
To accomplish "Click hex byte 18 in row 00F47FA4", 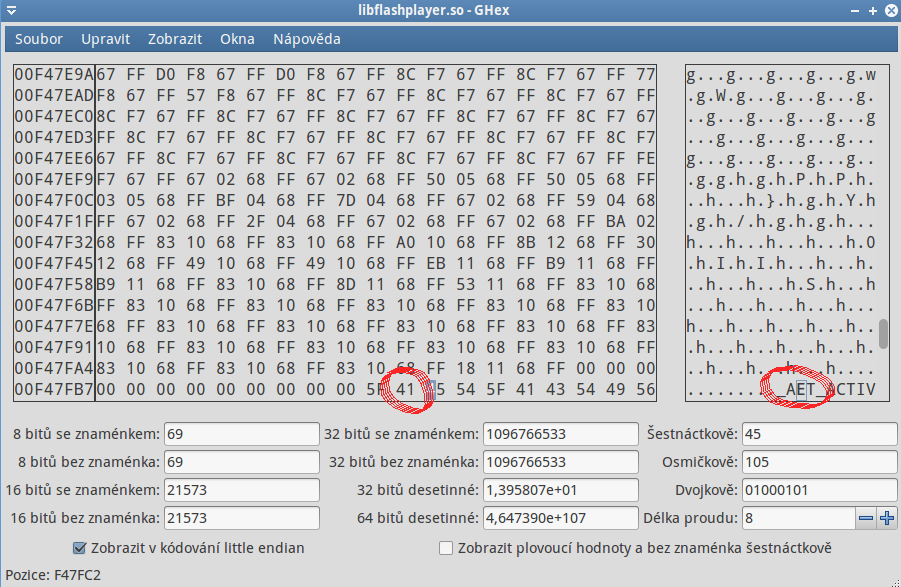I will [465, 368].
